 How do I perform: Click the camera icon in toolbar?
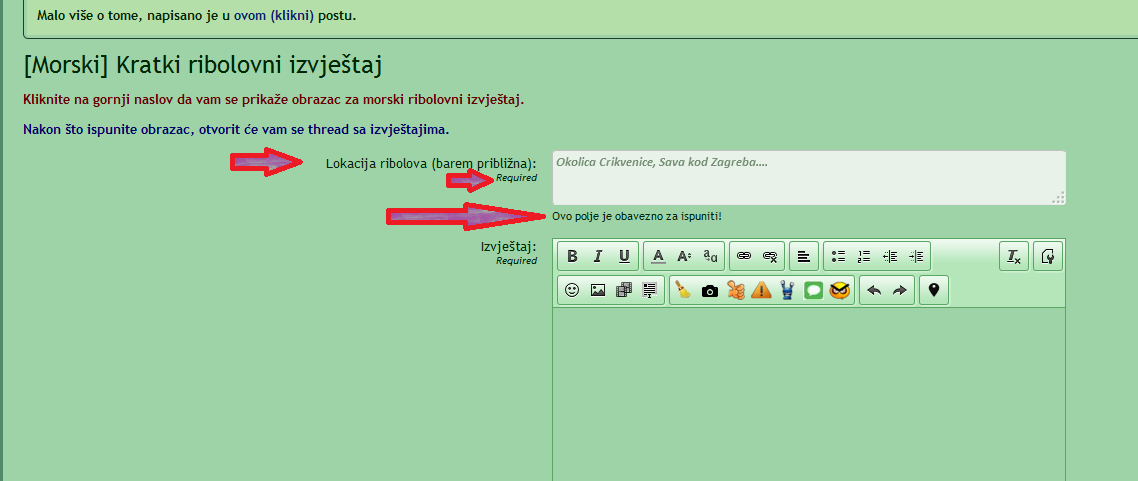[710, 291]
